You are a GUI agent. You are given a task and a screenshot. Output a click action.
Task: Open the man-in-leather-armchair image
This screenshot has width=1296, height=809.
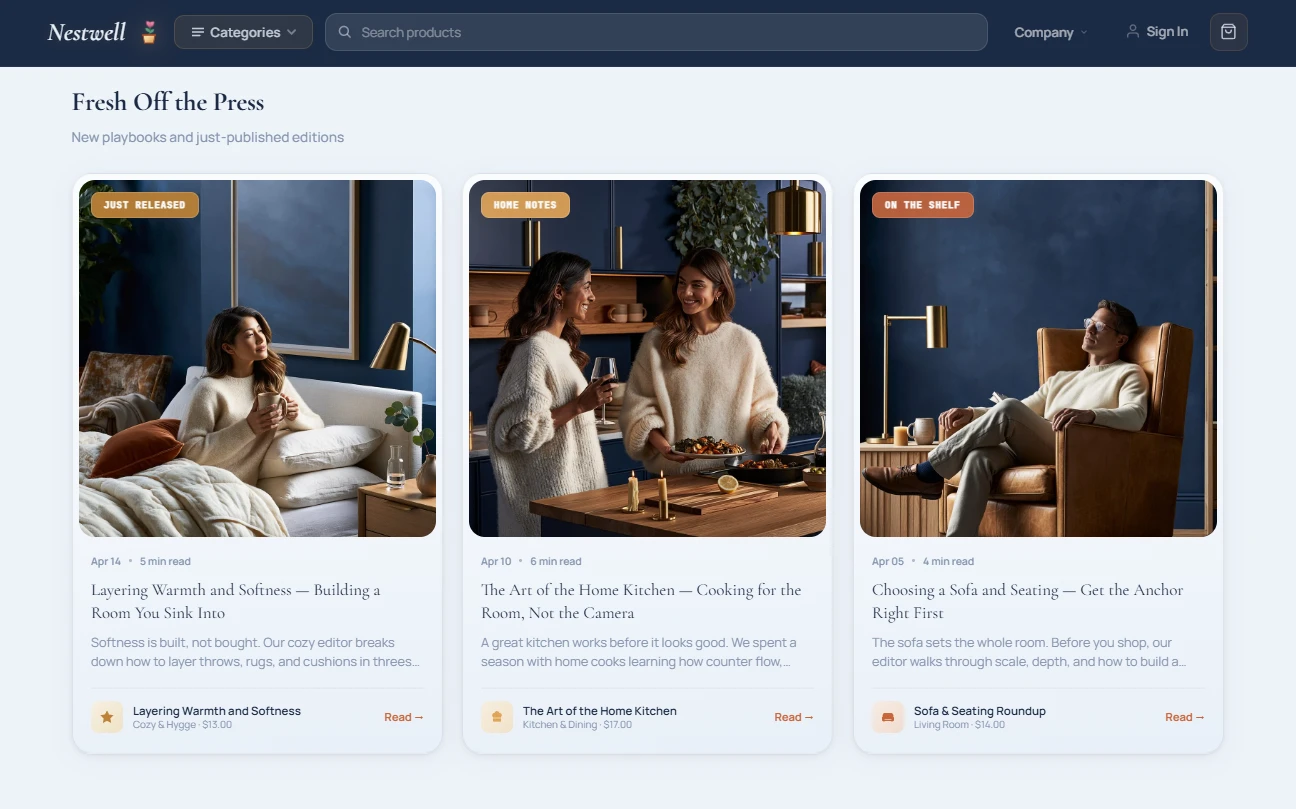pos(1038,358)
